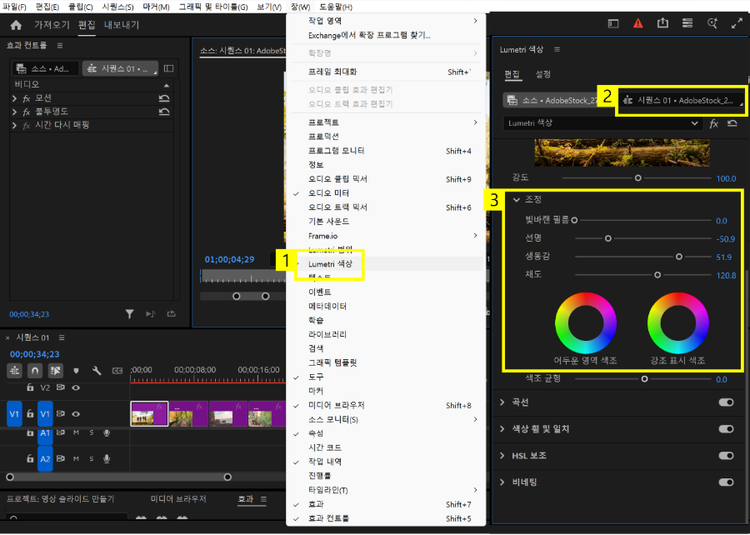Reset the 모션 effect parameters

164,98
